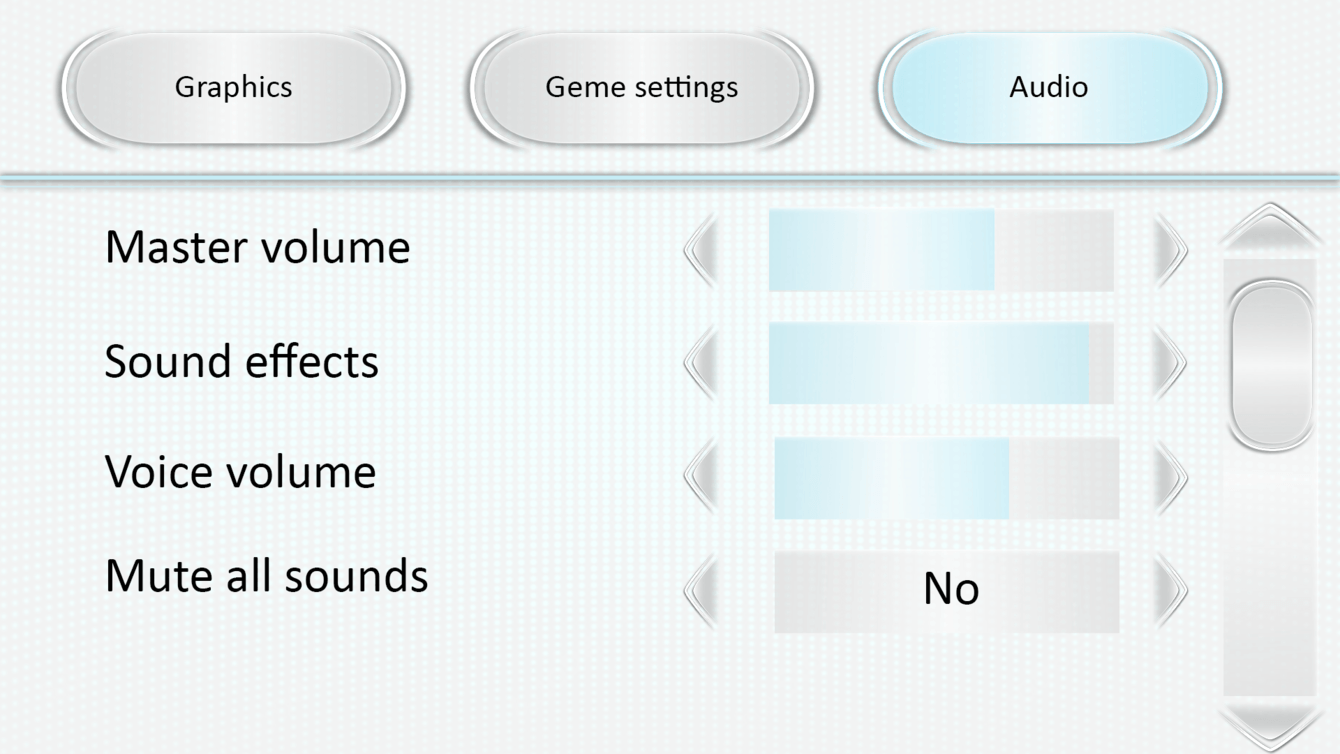
Task: Select the Audio tab
Action: point(1048,87)
